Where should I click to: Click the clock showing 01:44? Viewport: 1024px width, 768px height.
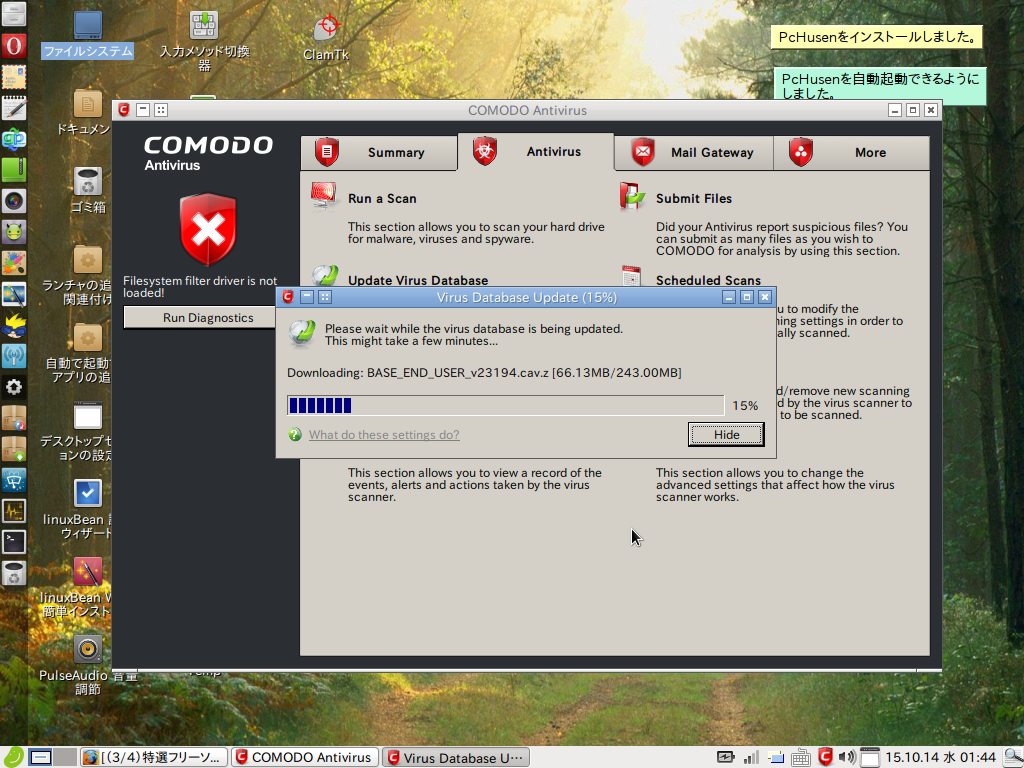(940, 758)
